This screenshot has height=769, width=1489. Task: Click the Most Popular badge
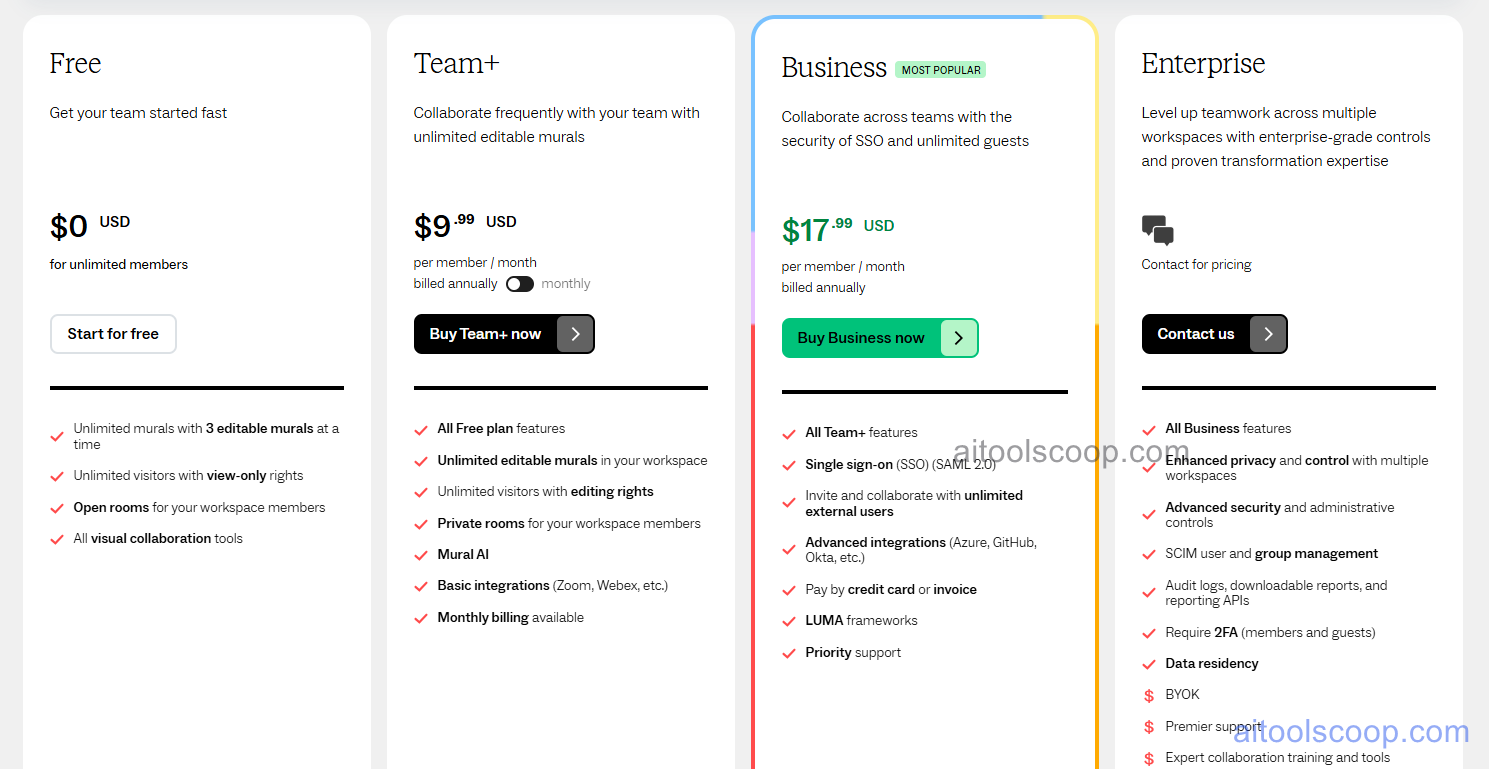pyautogui.click(x=940, y=70)
